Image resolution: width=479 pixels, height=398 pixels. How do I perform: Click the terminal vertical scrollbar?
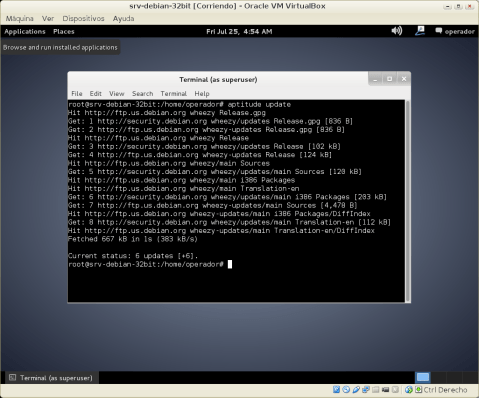[x=408, y=201]
